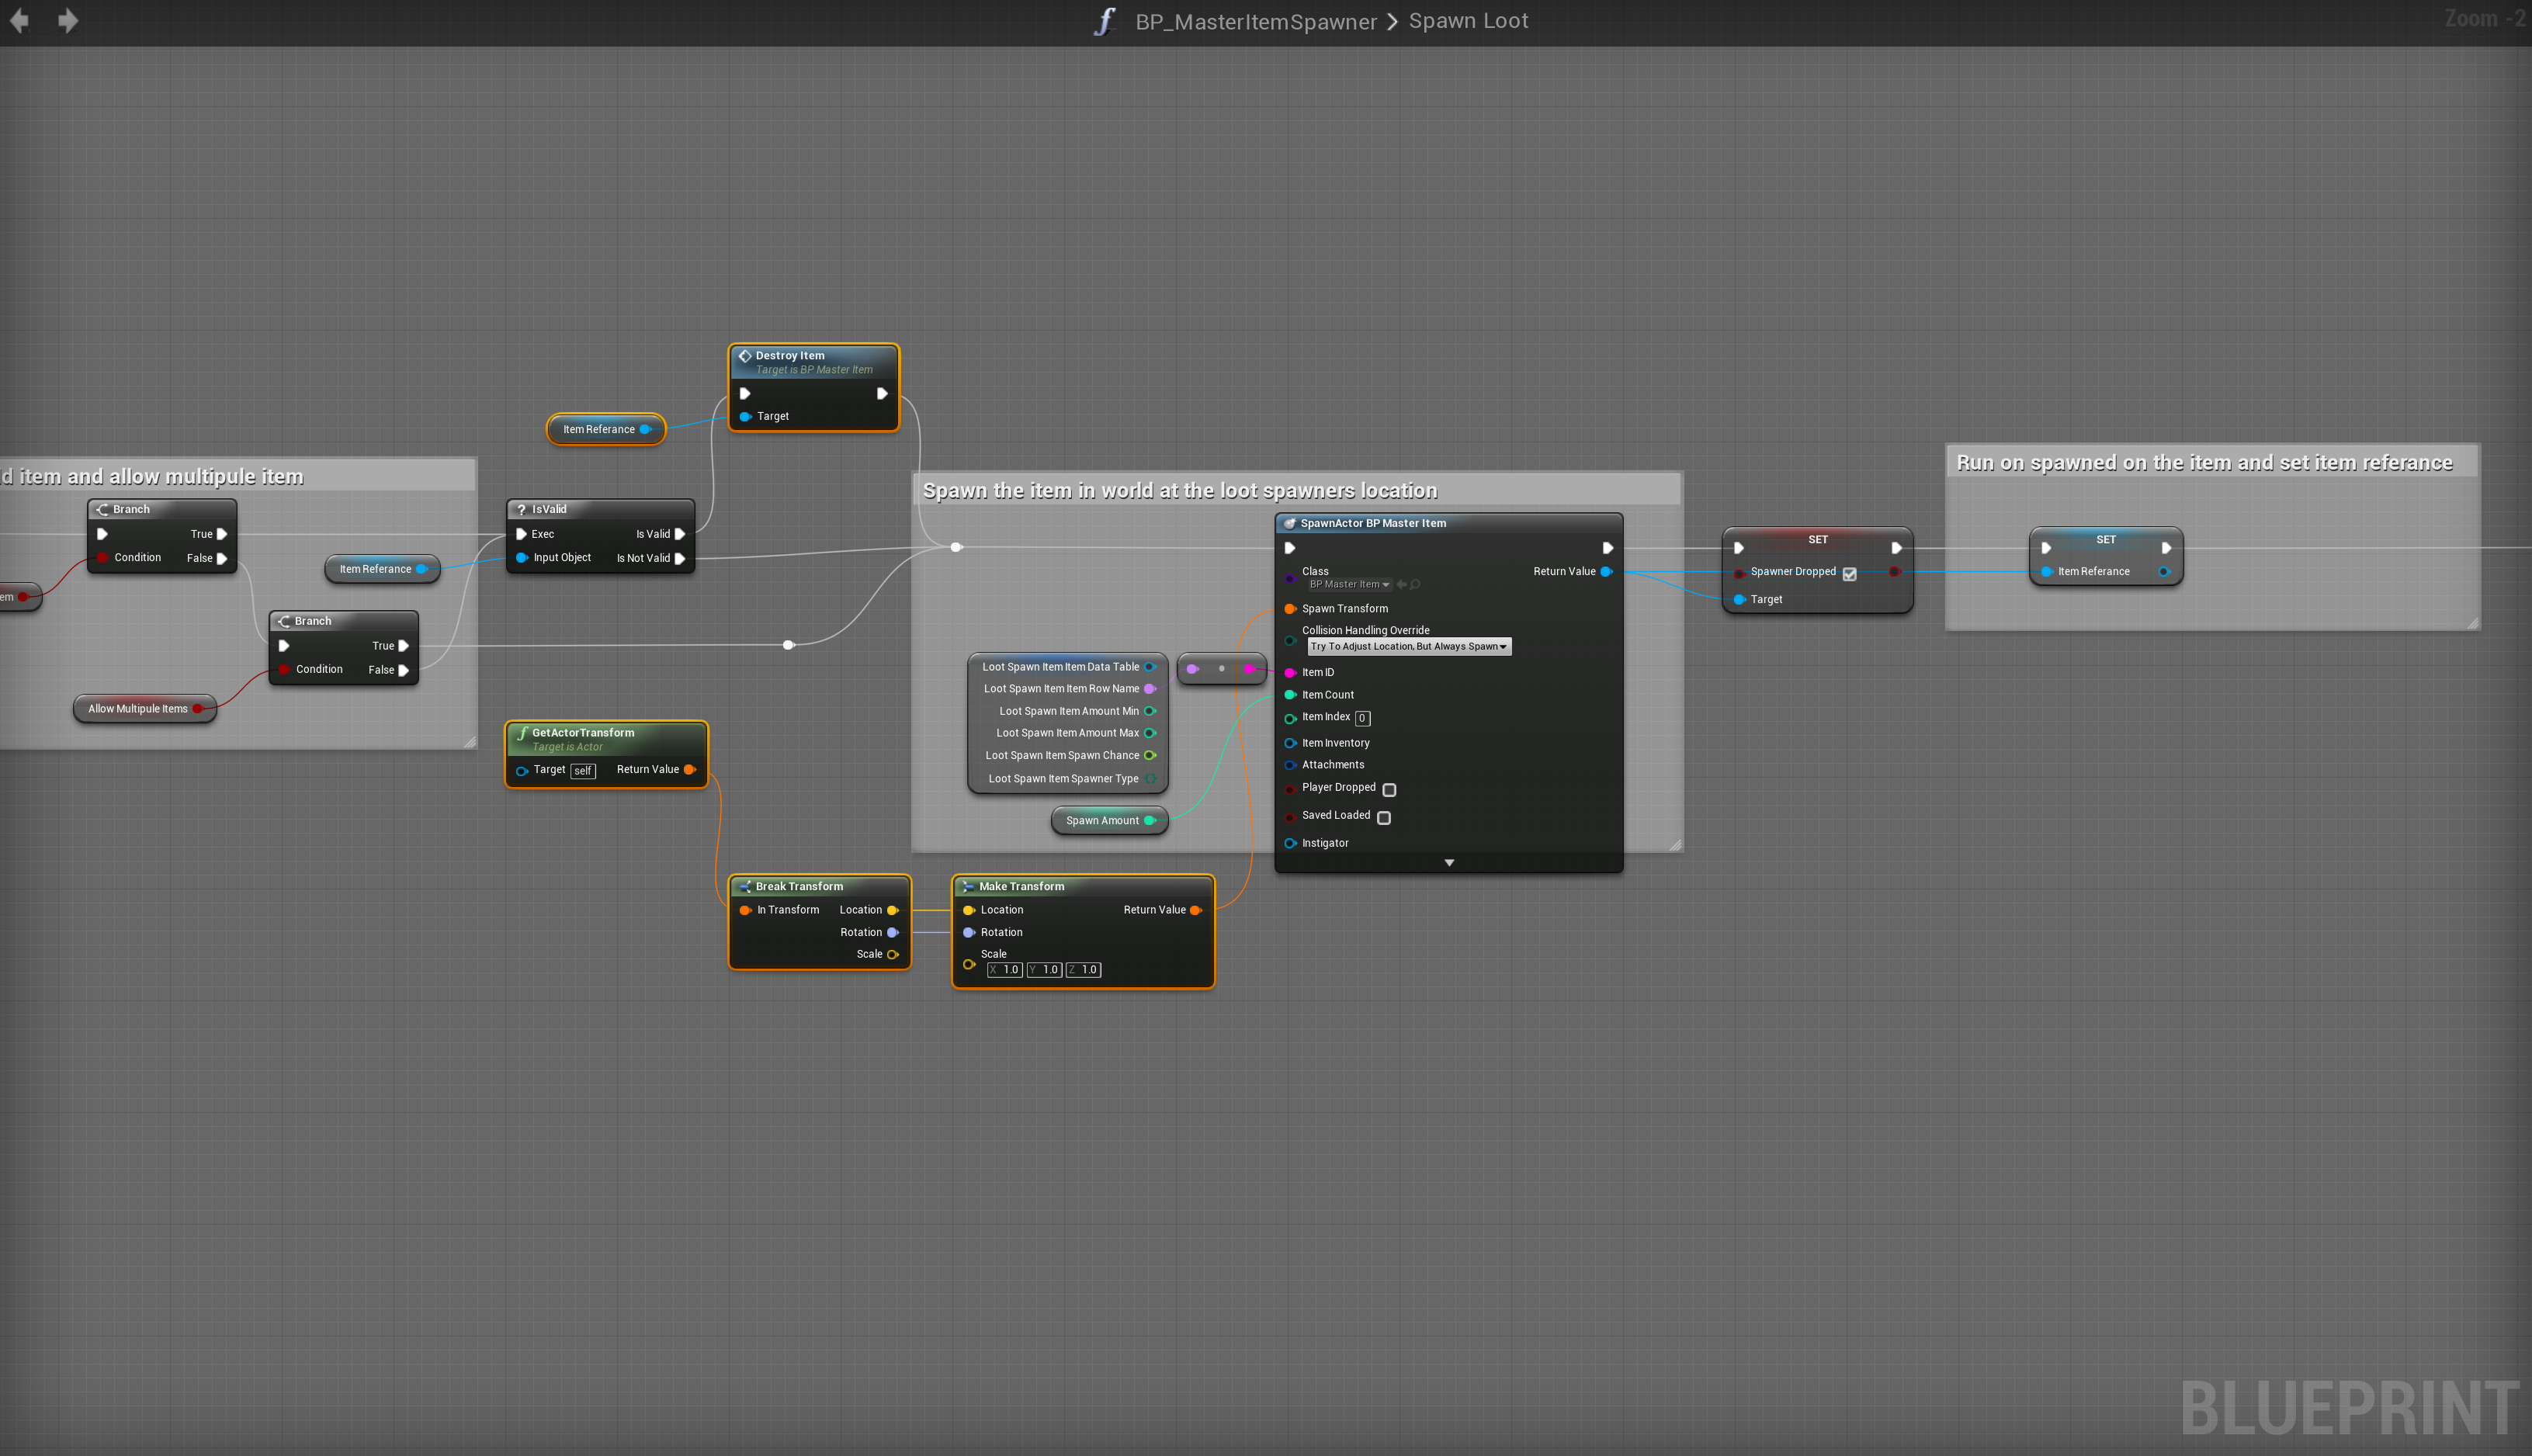Click the Item Index value field
Screen dimensions: 2532x1456
point(1362,717)
